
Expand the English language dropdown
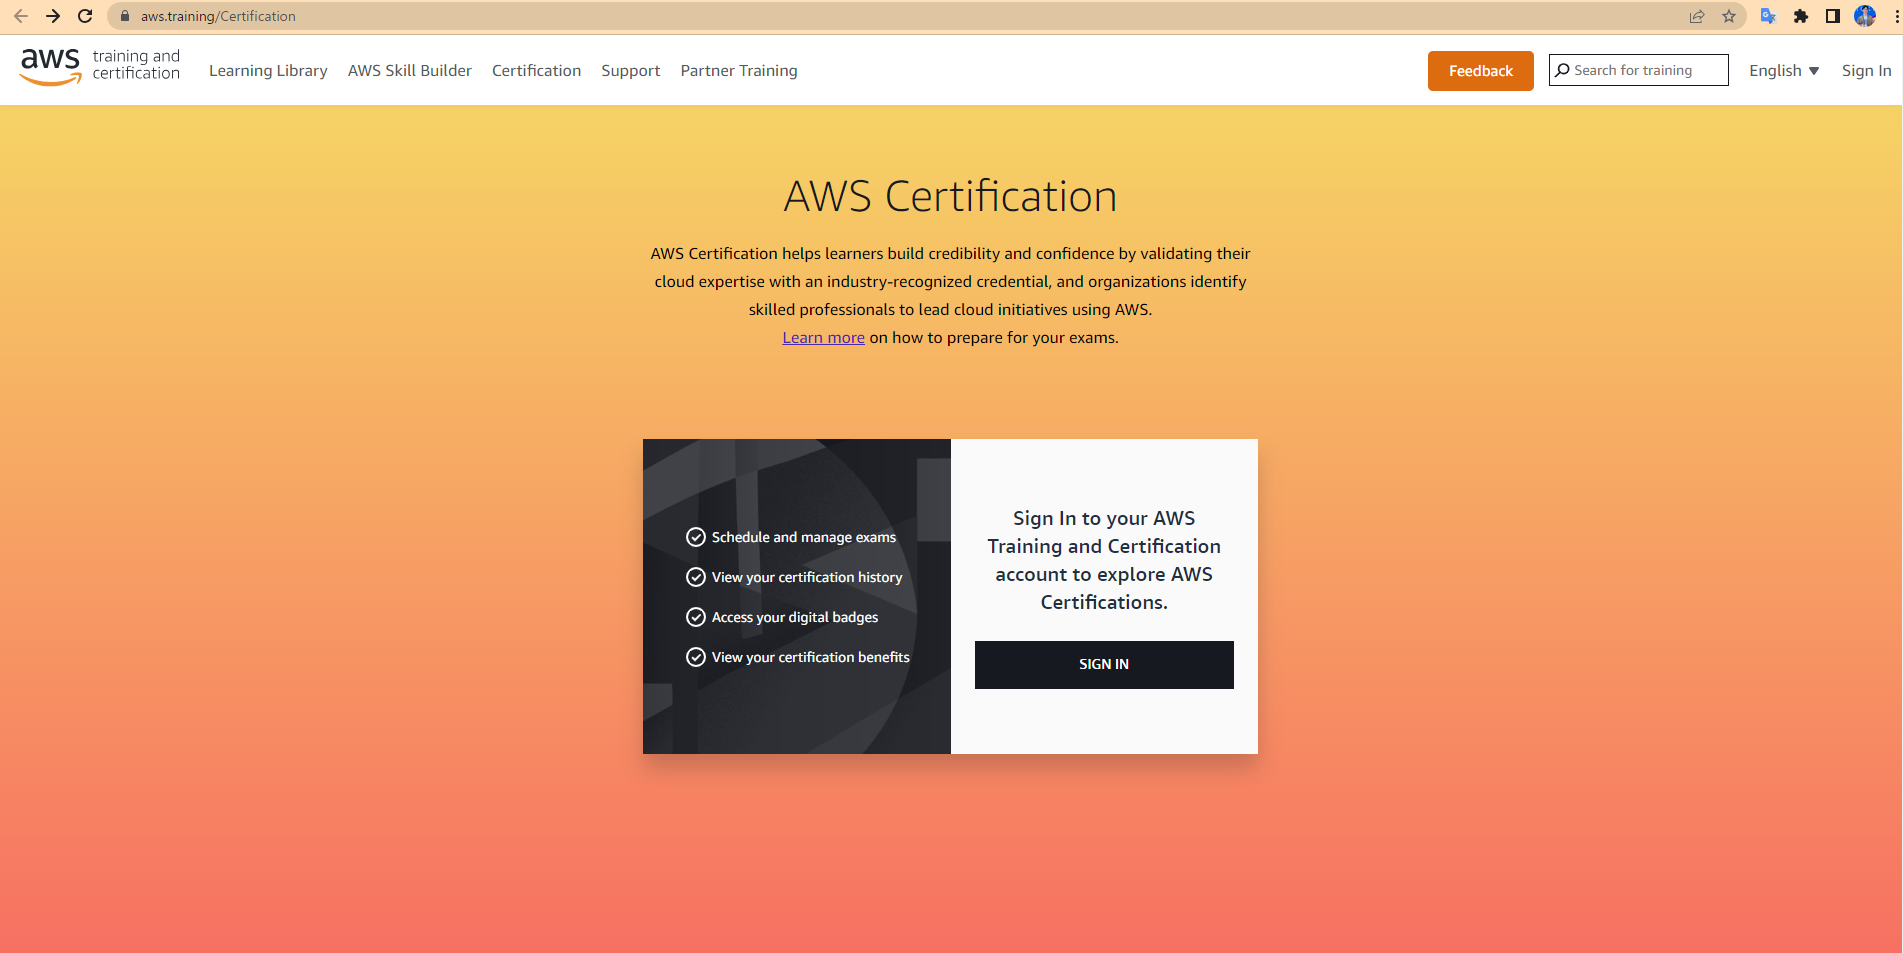click(1784, 71)
